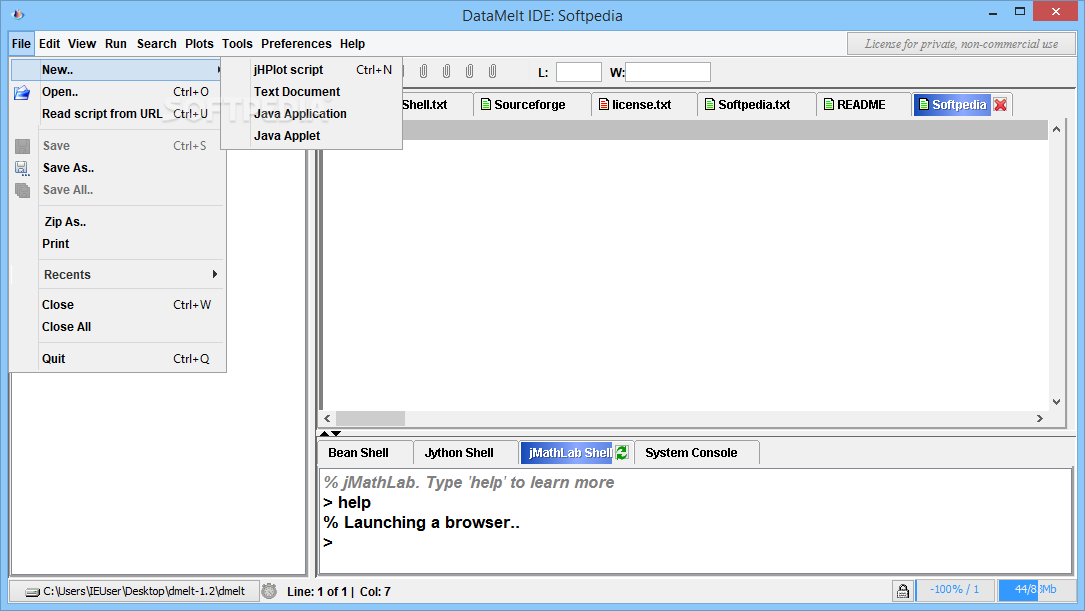Click the '% Launching a browser..' console line
This screenshot has width=1085, height=611.
point(421,522)
